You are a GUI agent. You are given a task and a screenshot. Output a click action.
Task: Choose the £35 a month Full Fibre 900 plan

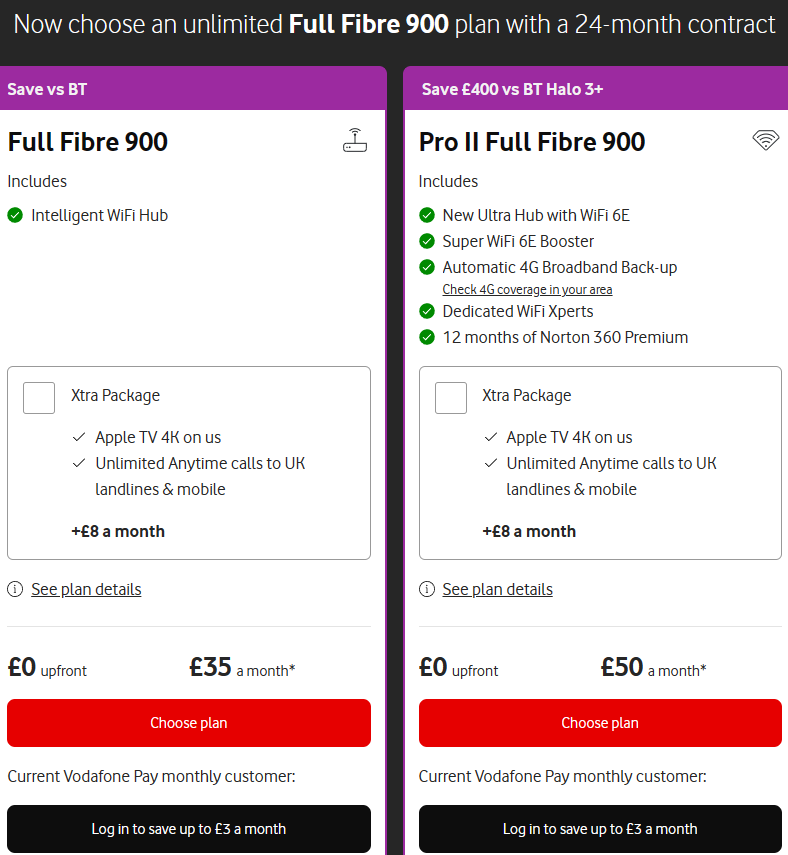coord(189,723)
